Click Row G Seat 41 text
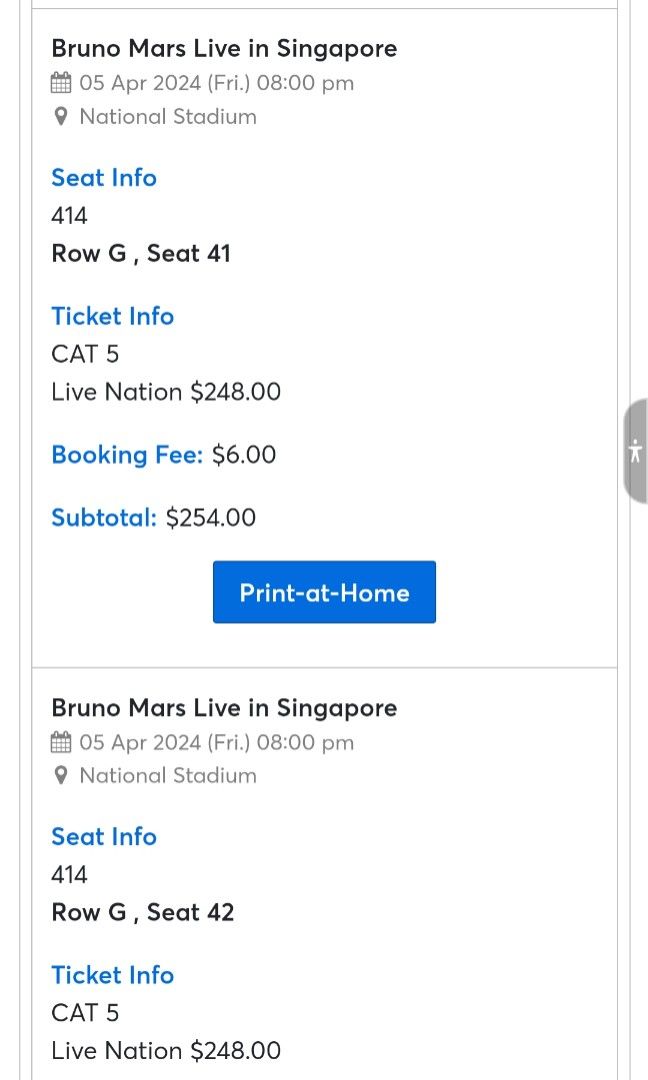Viewport: 648px width, 1080px height. [141, 253]
